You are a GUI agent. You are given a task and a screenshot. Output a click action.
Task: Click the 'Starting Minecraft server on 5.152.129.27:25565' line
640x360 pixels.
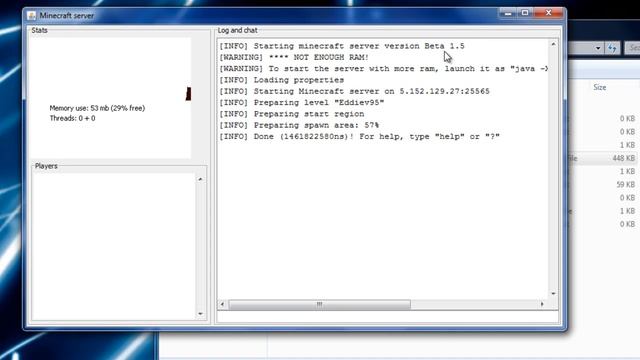click(x=354, y=91)
